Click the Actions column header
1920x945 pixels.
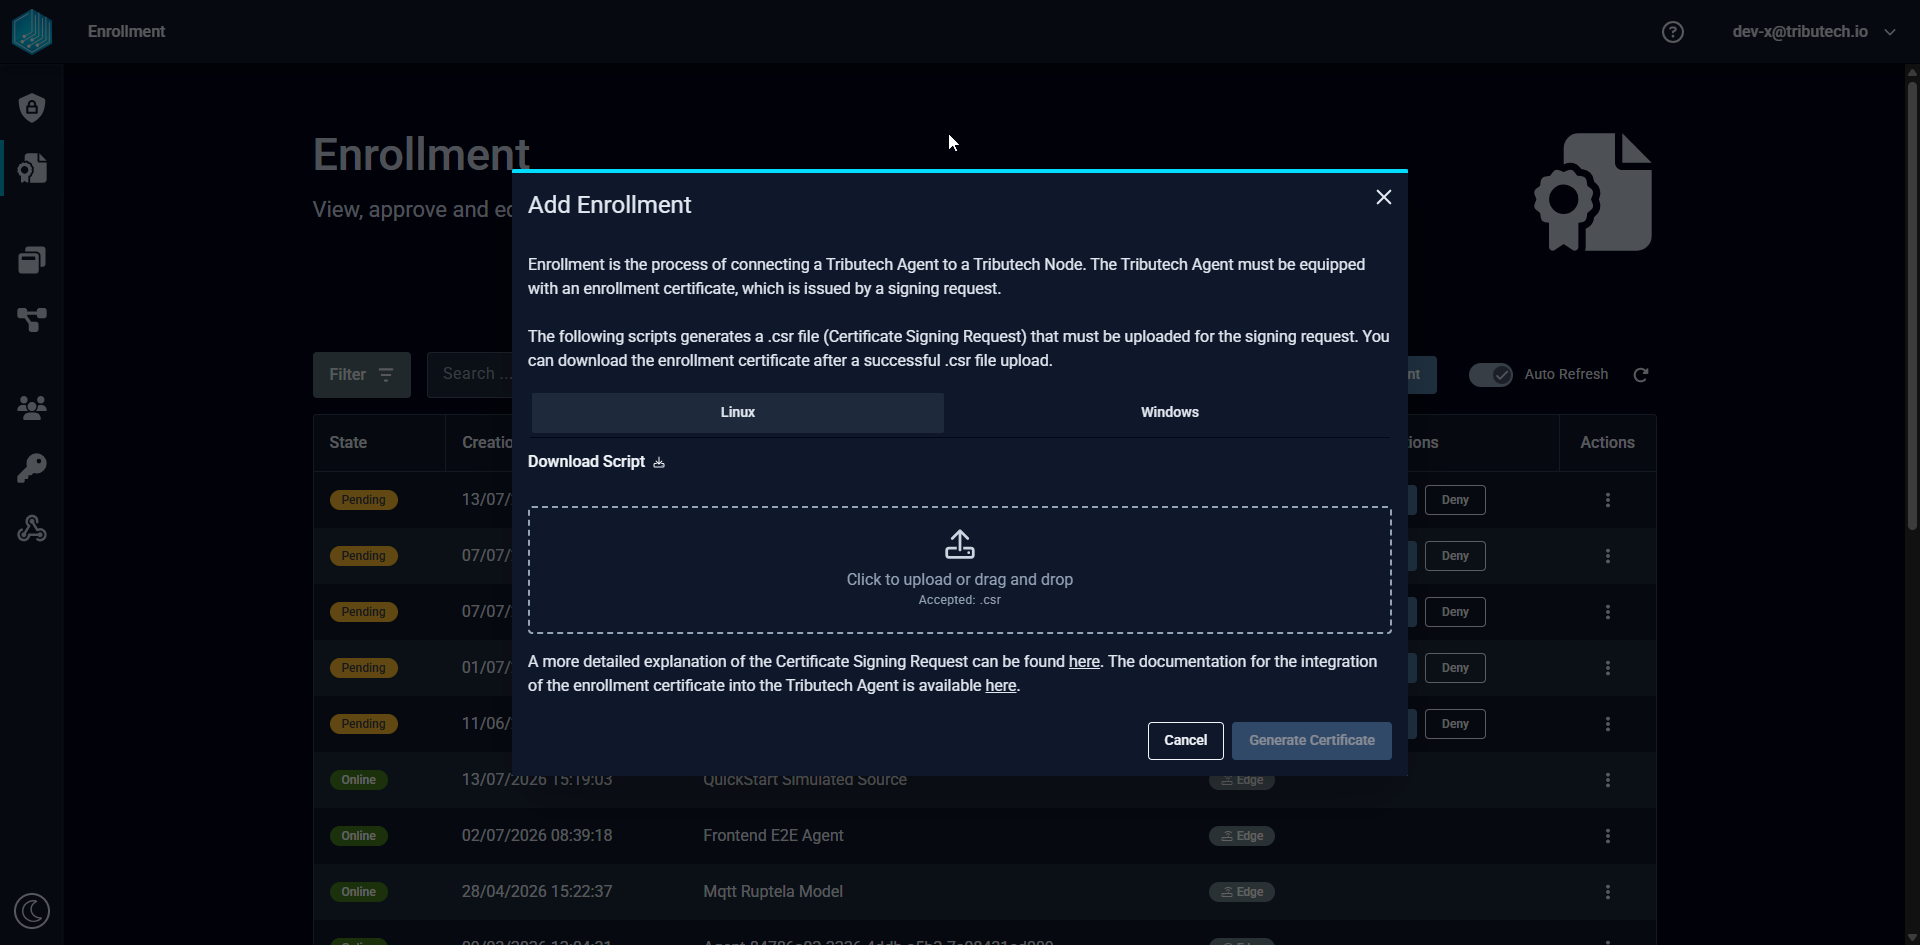1607,442
